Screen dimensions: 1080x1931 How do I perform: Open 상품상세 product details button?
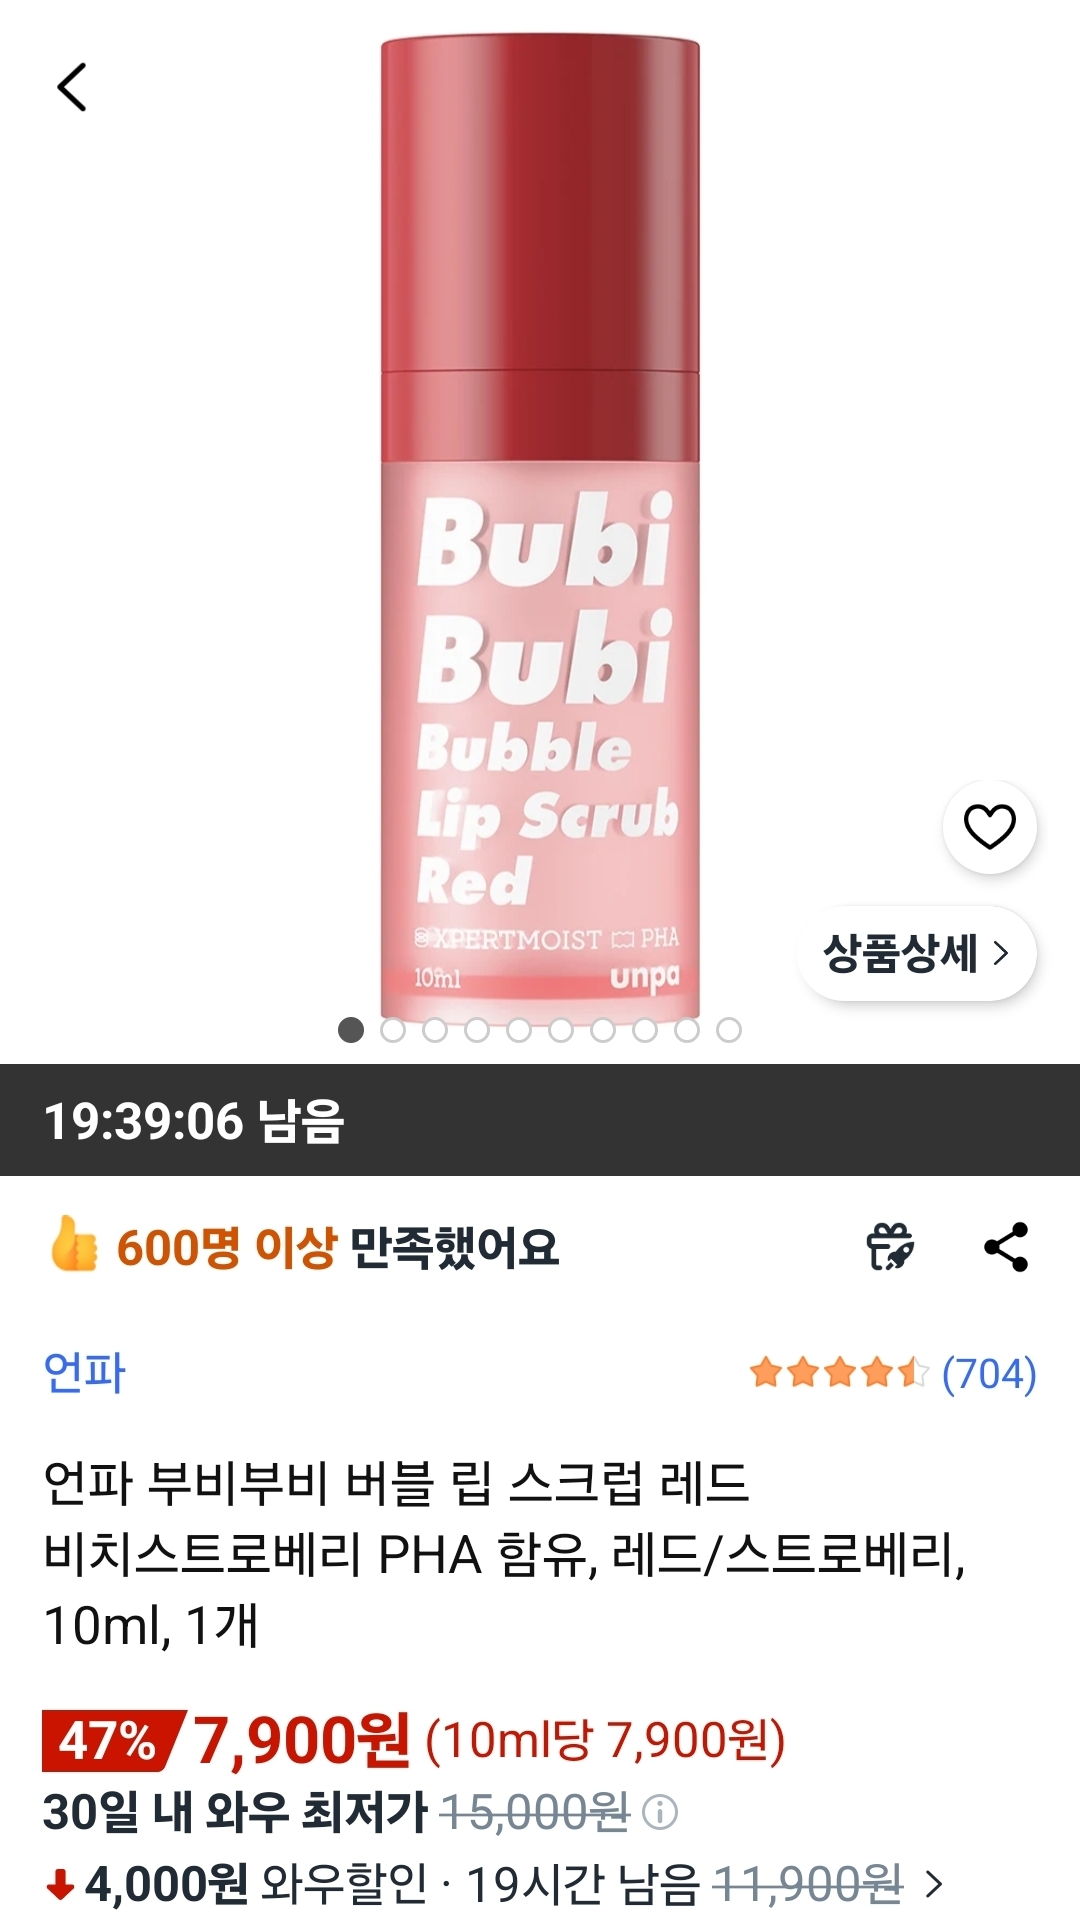(x=916, y=954)
